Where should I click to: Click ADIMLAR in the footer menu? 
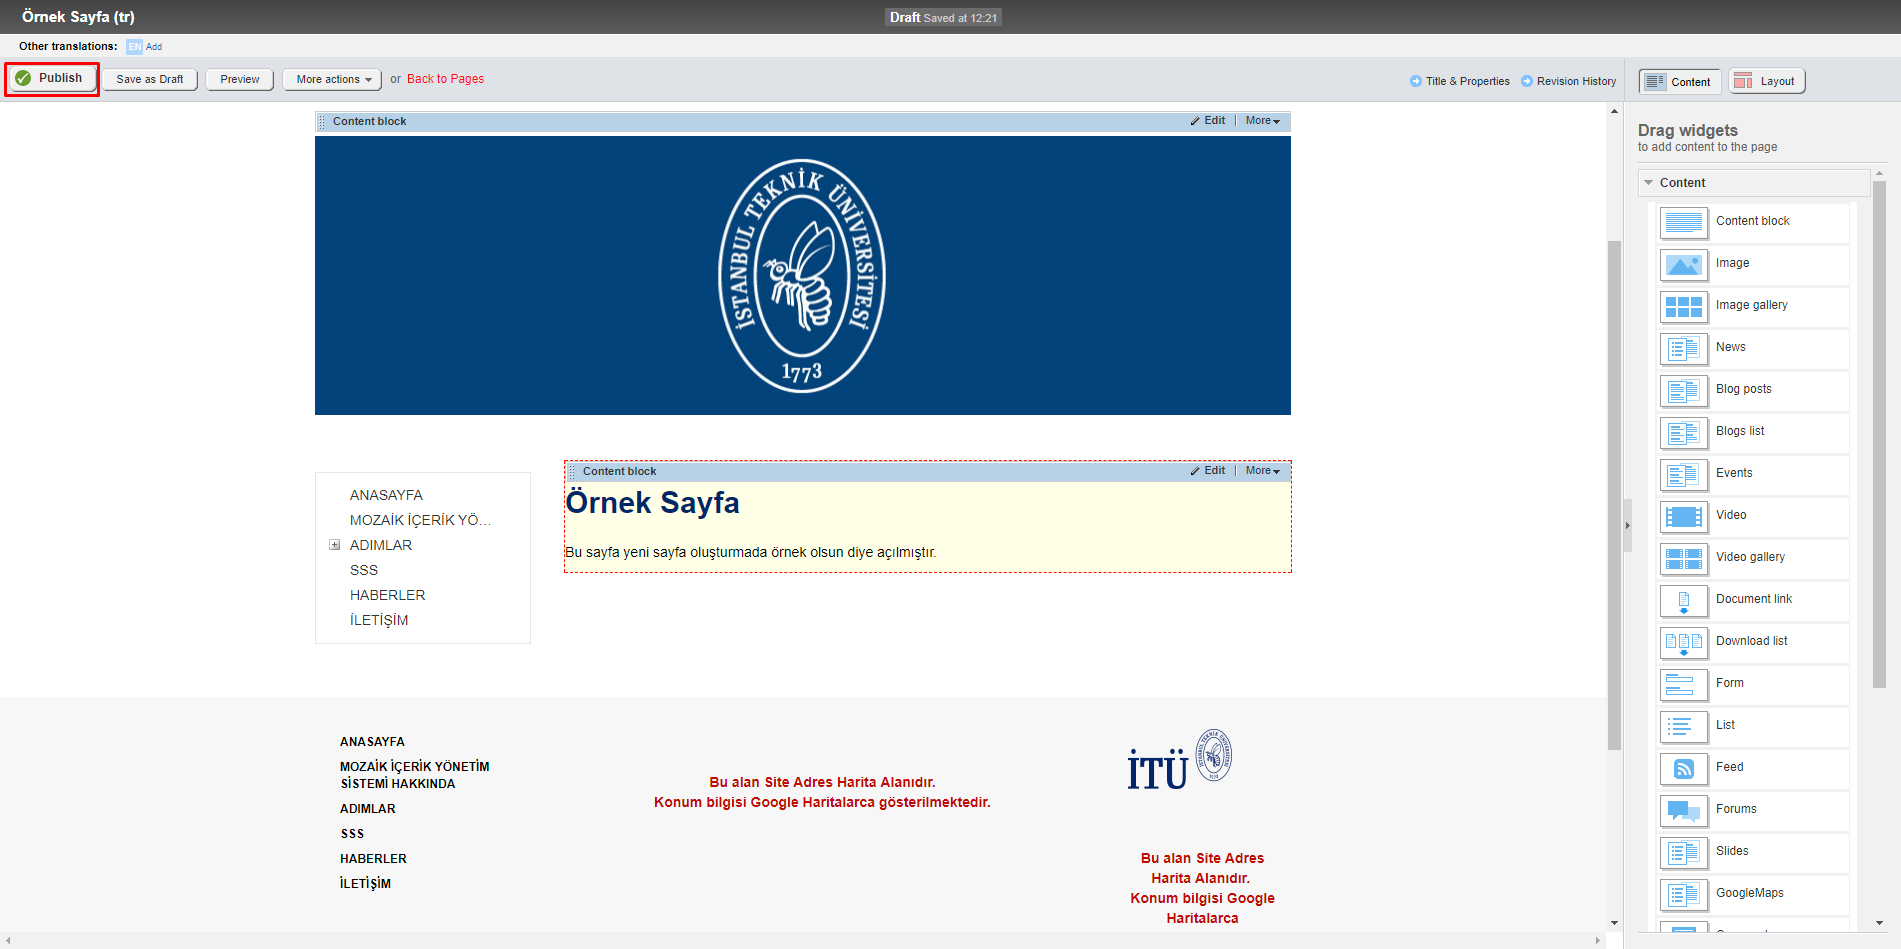click(367, 809)
